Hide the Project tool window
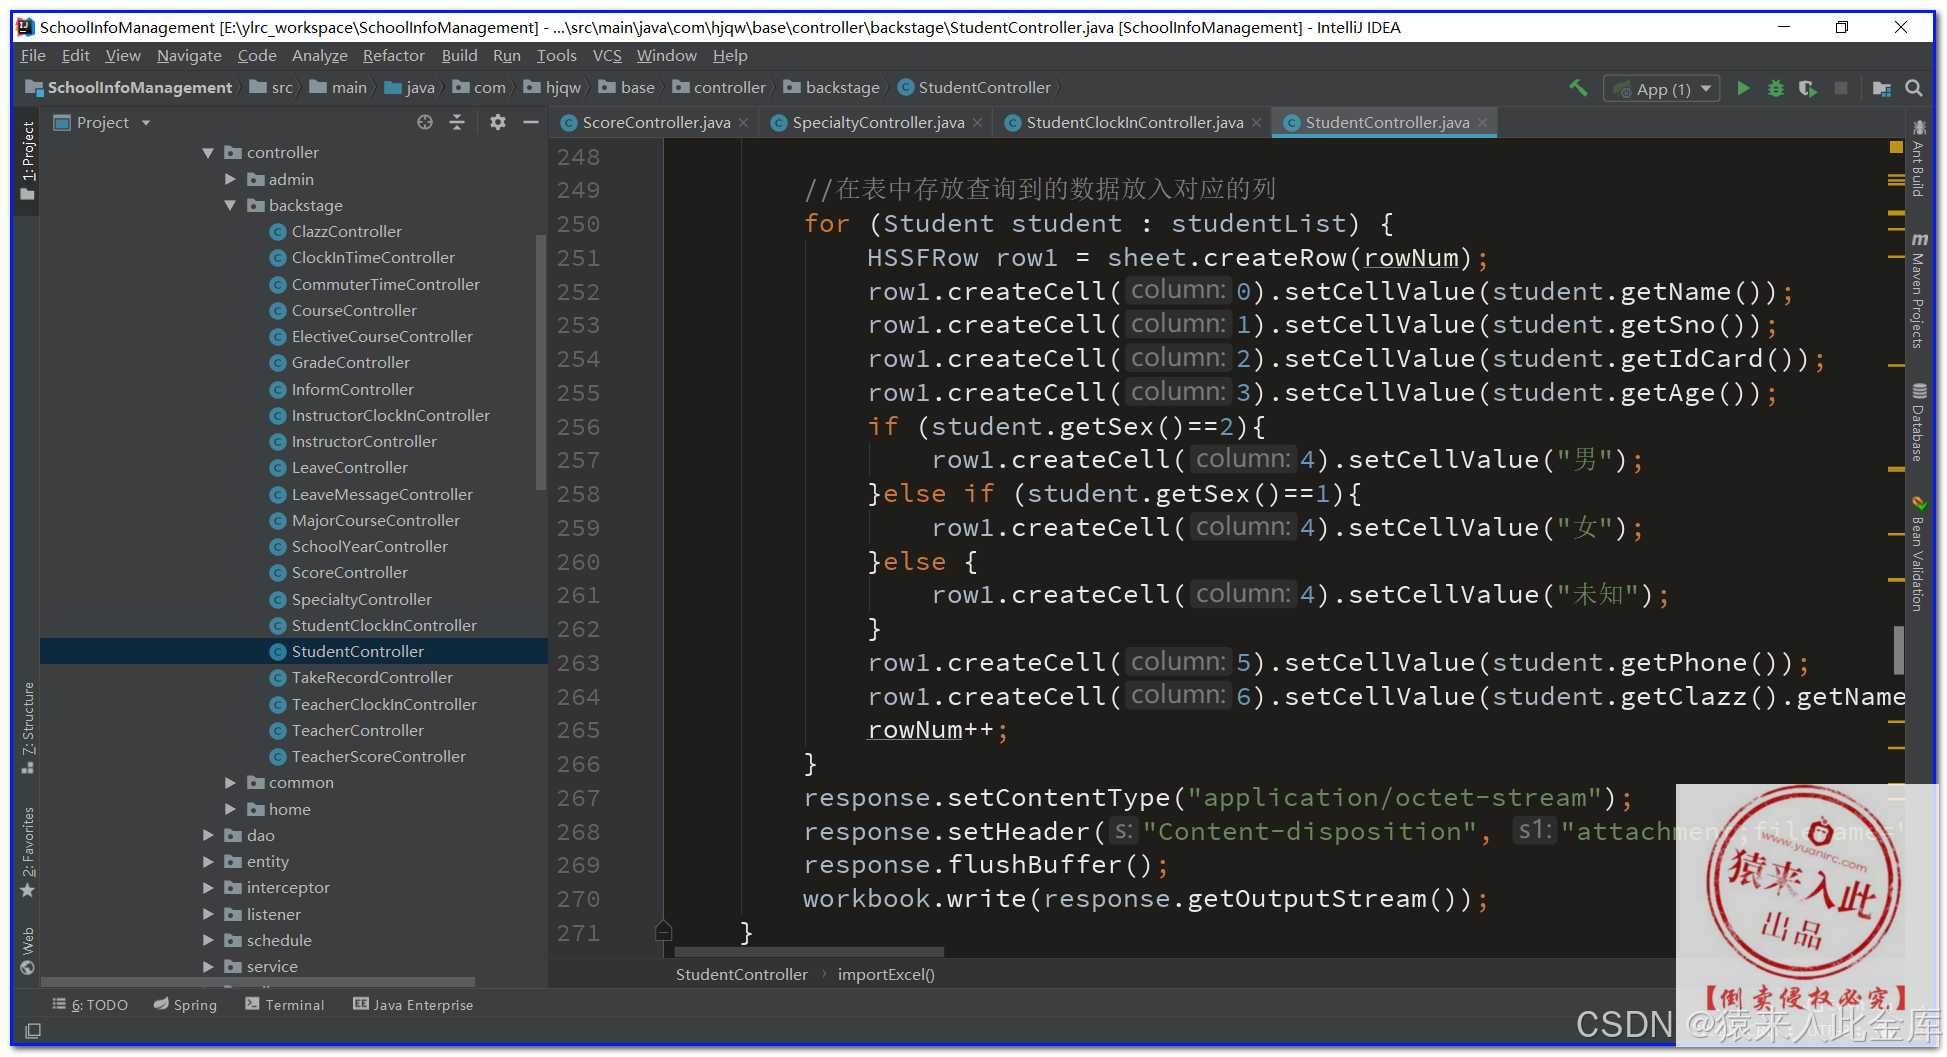Image resolution: width=1947 pixels, height=1057 pixels. point(531,122)
